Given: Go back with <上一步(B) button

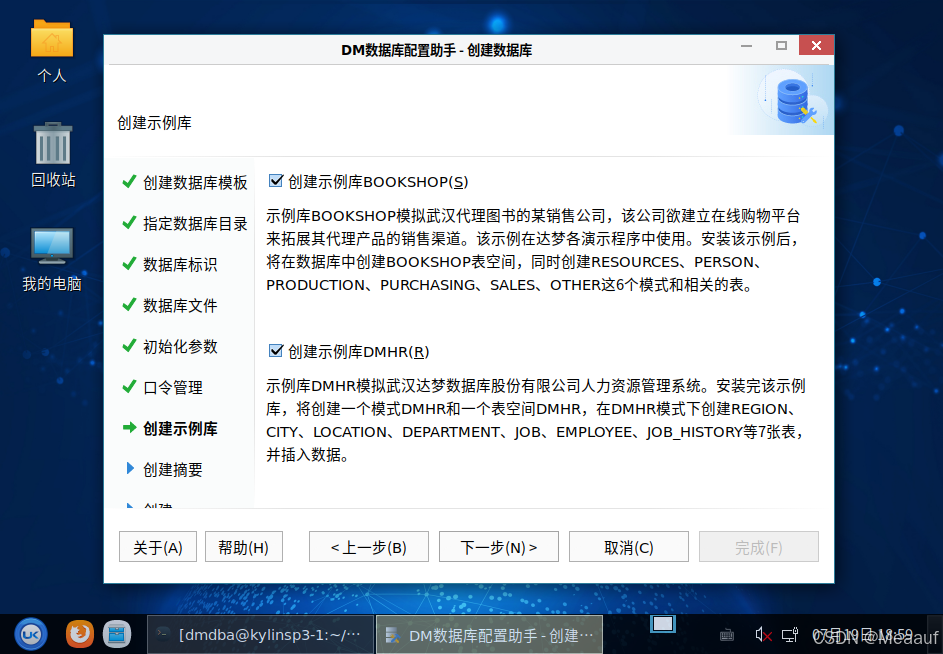Looking at the screenshot, I should click(369, 546).
